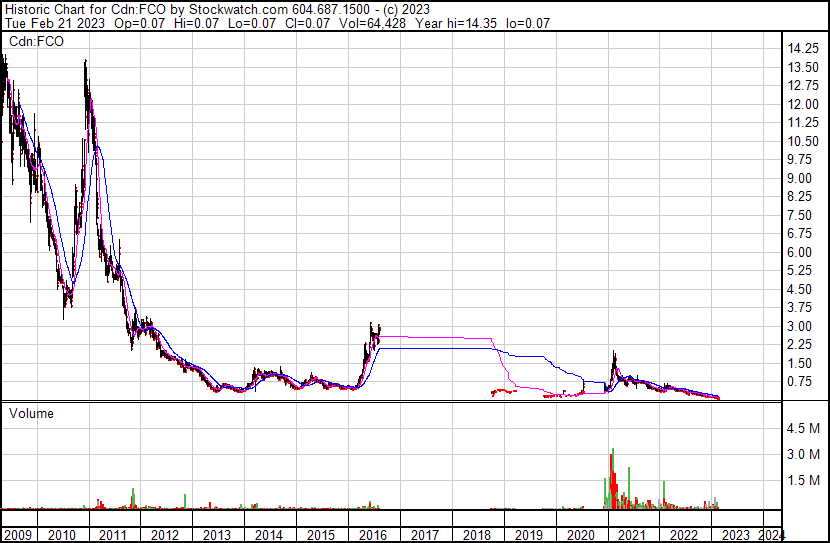
Task: Click the Volume panel label
Action: pyautogui.click(x=32, y=413)
